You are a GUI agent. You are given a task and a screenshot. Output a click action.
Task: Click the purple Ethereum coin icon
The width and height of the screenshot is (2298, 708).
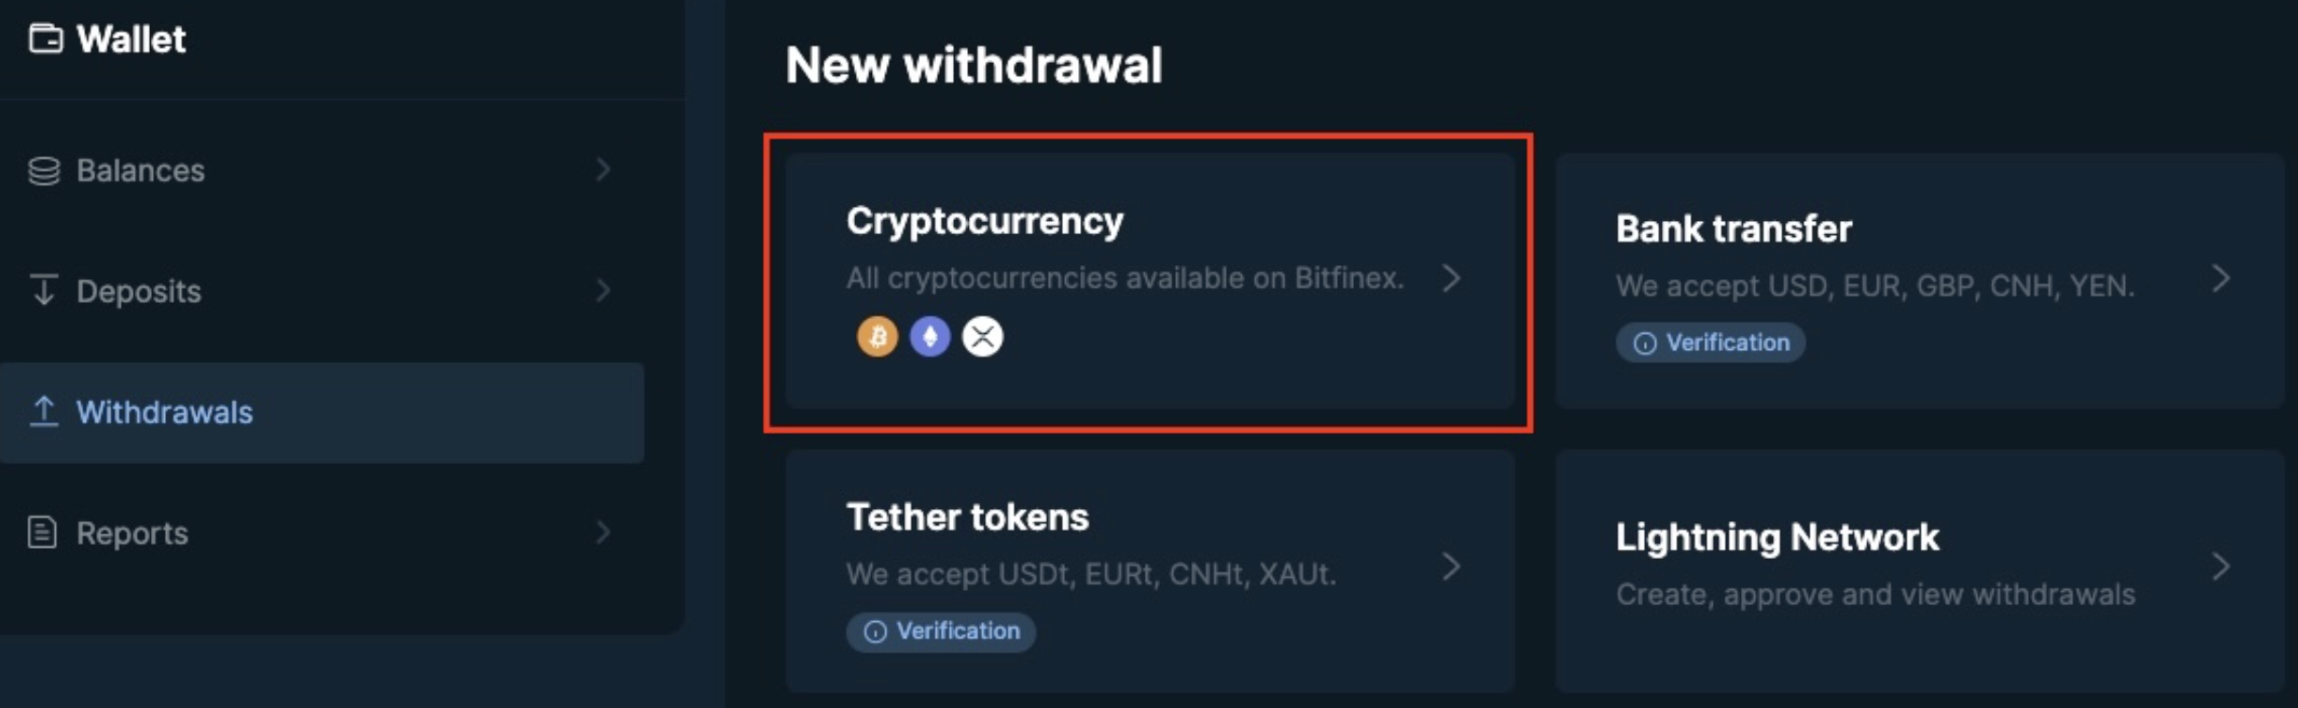click(x=930, y=337)
